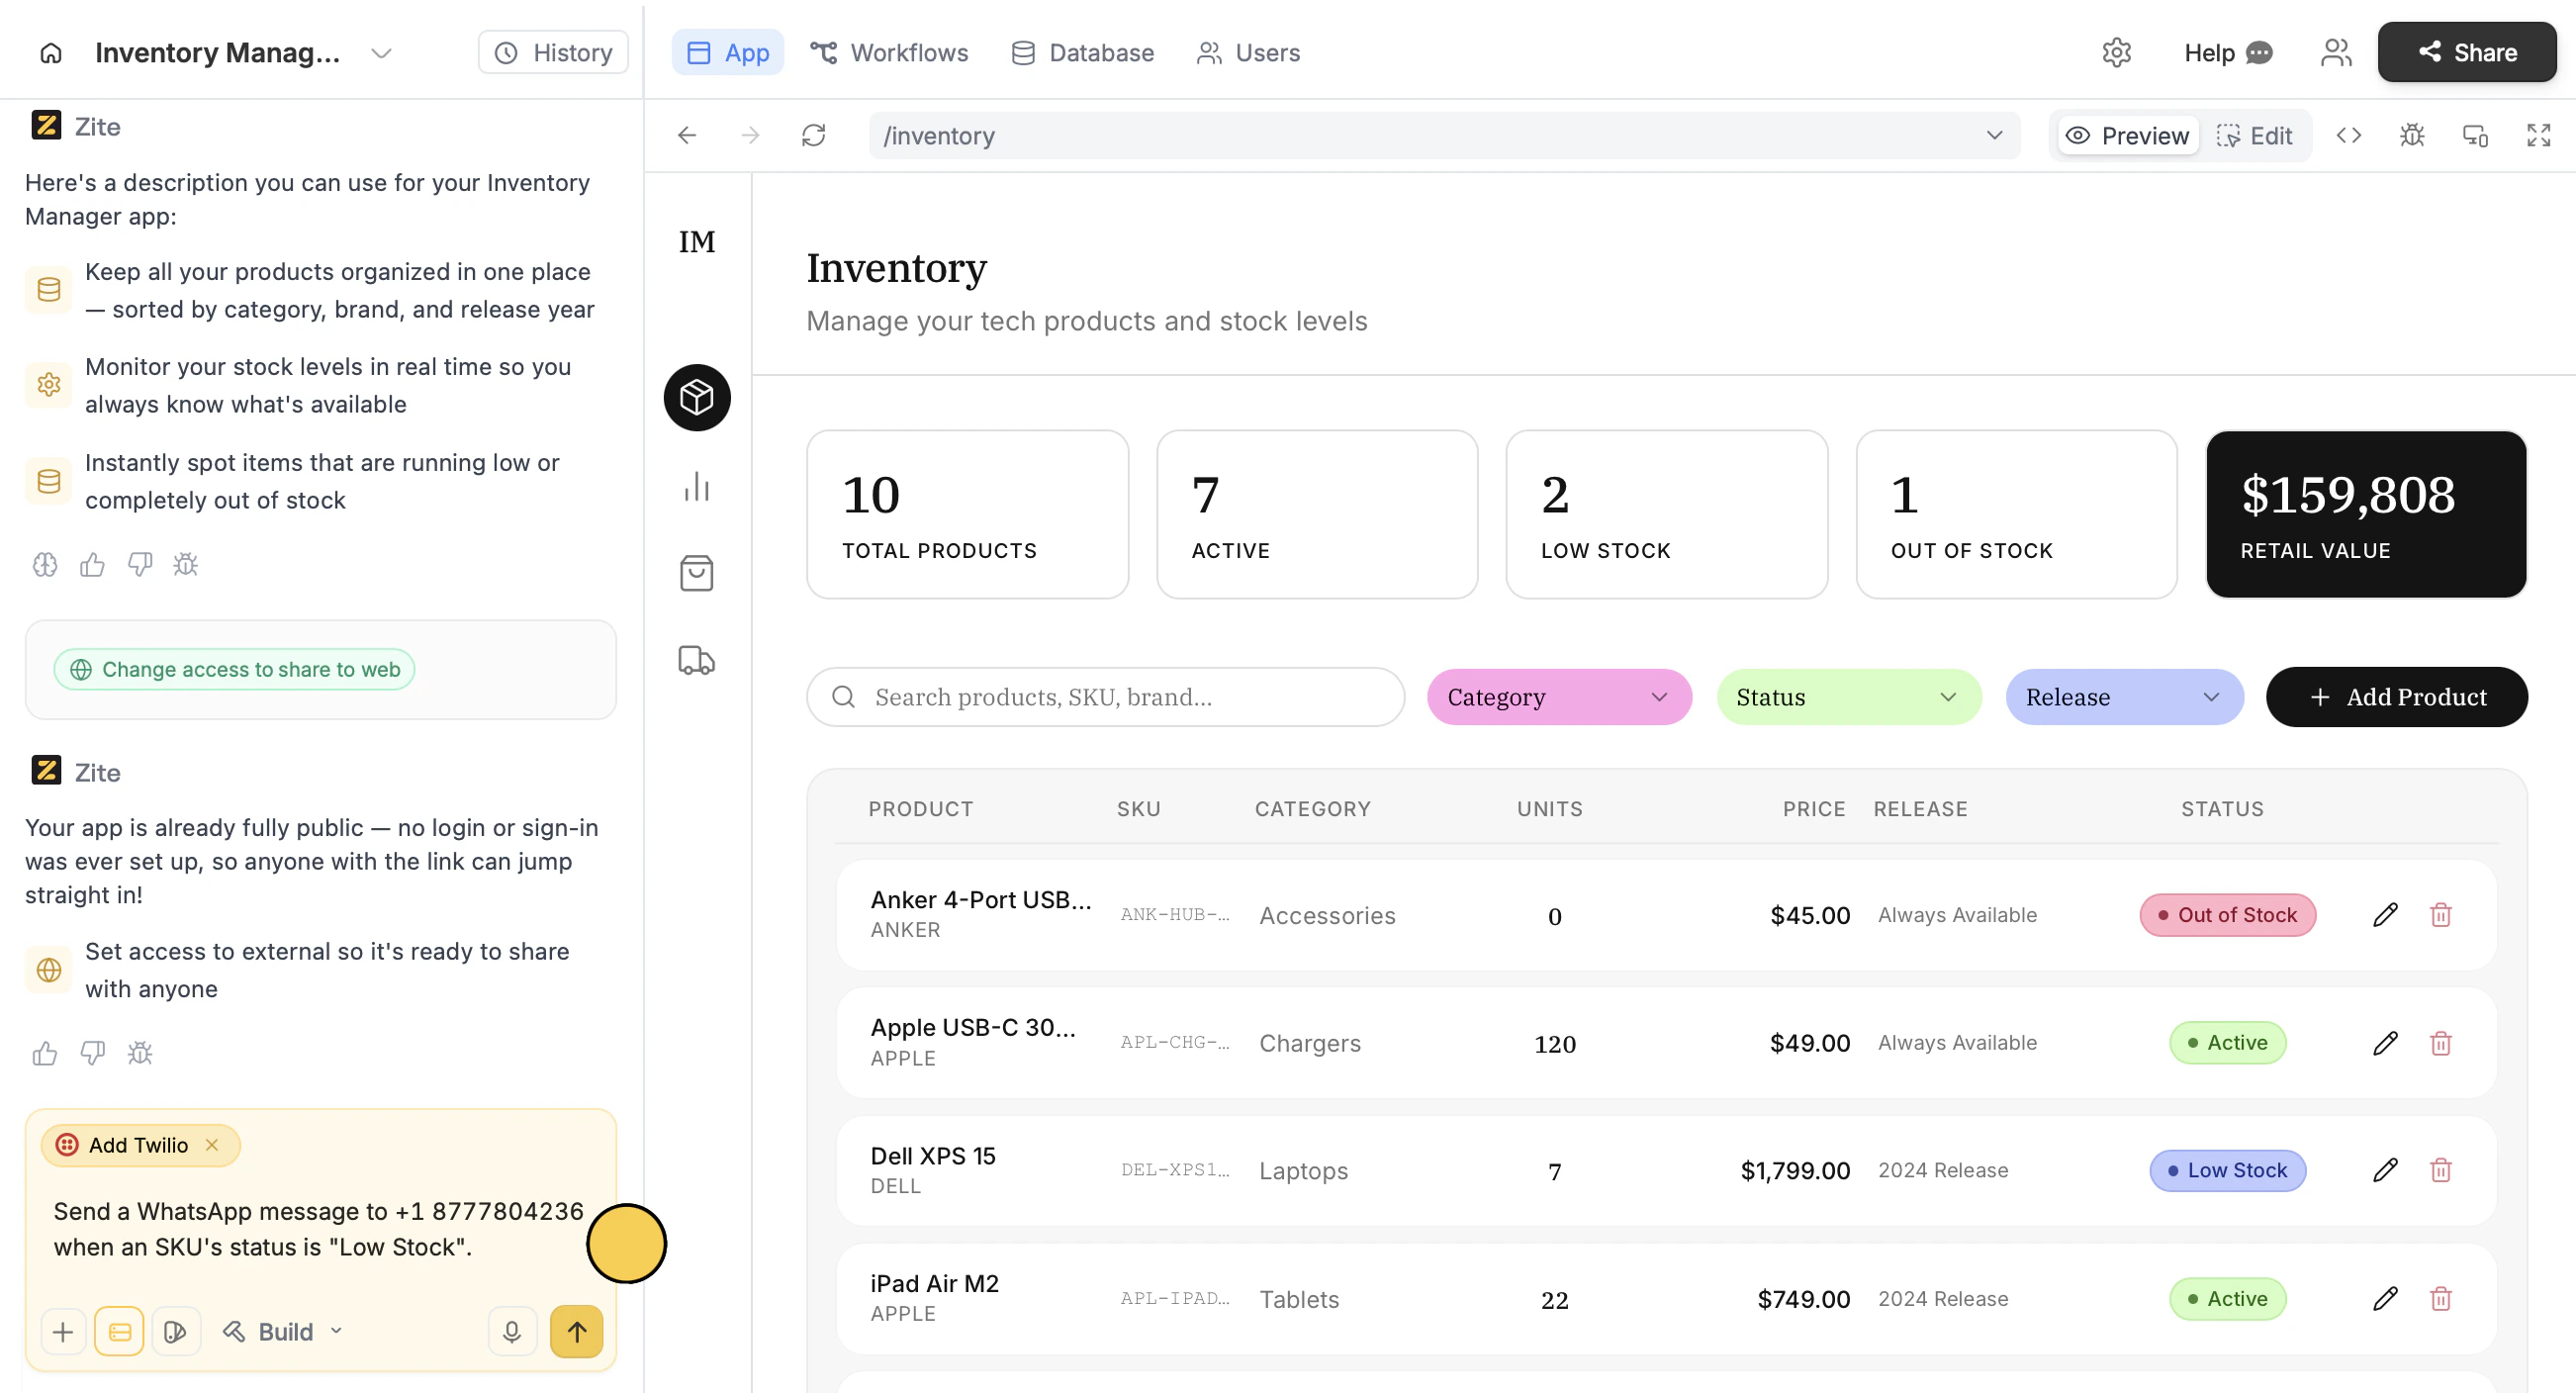
Task: Open the analytics bar chart sidebar icon
Action: (697, 487)
